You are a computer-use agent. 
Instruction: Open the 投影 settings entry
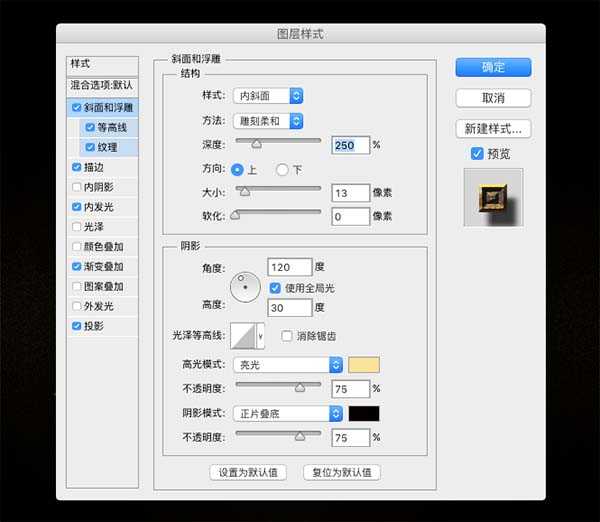(x=94, y=326)
